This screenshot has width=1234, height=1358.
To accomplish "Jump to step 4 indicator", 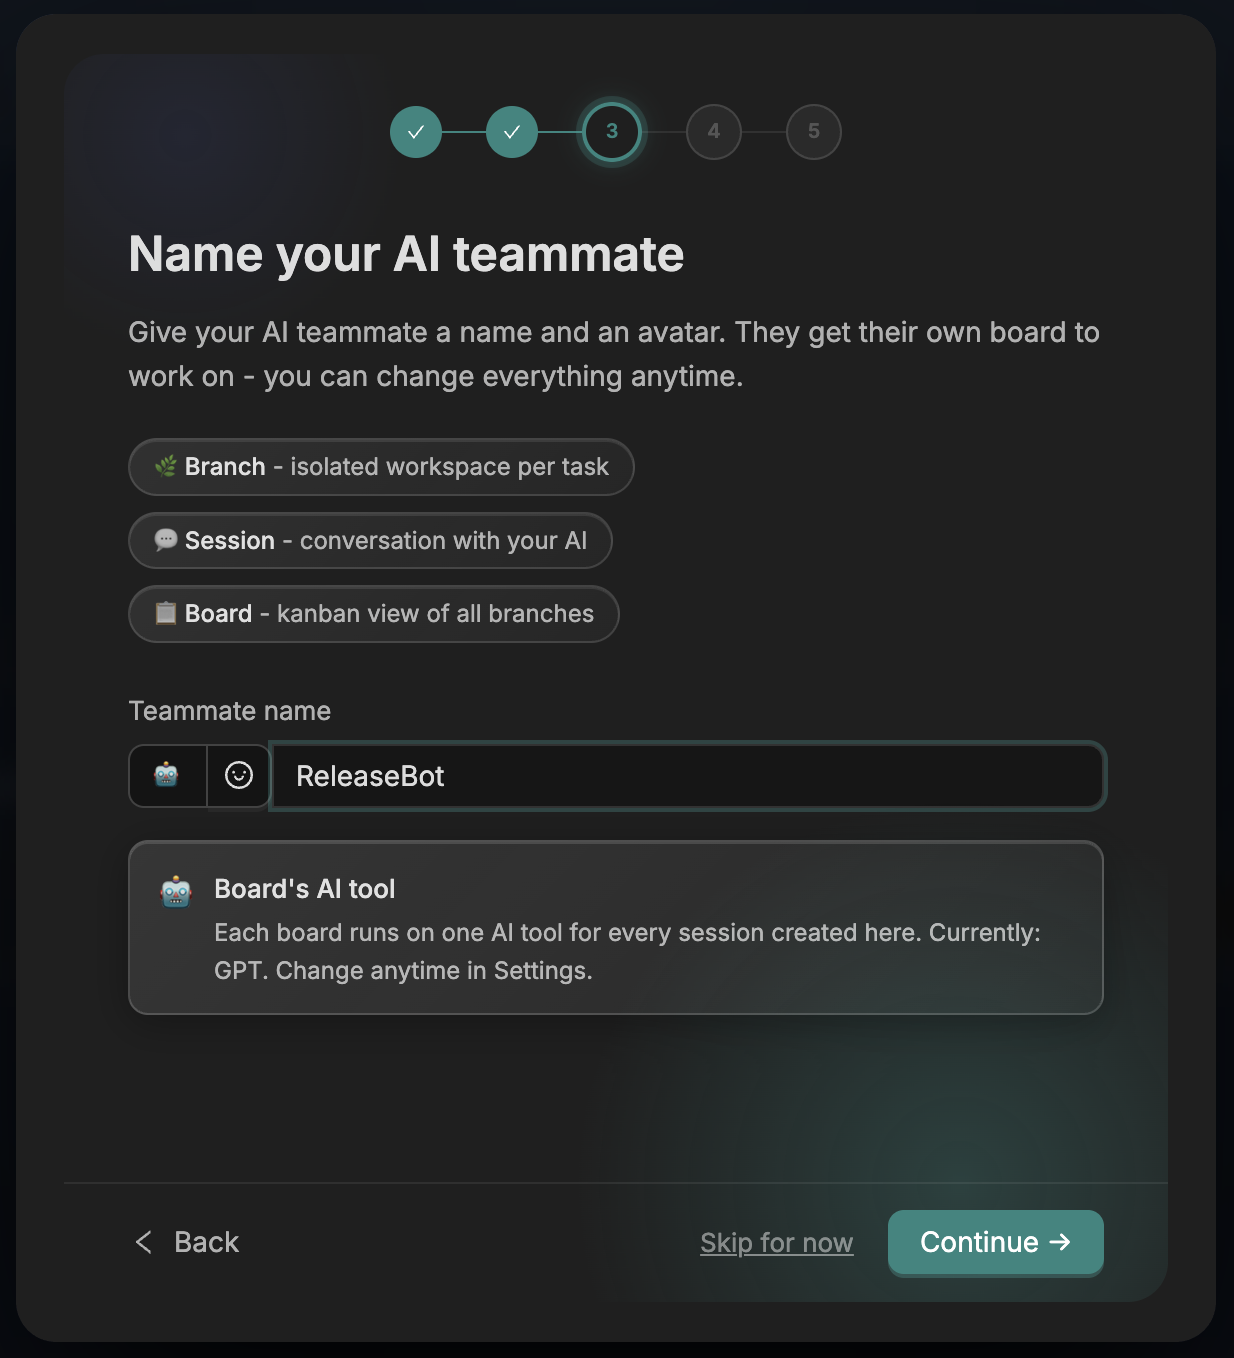I will (714, 131).
